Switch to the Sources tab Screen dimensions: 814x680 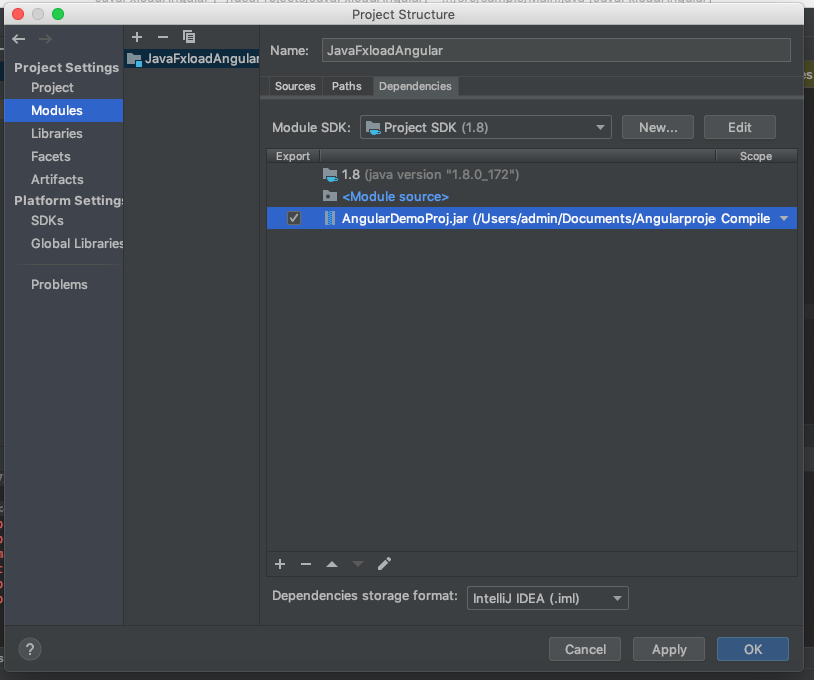tap(295, 86)
